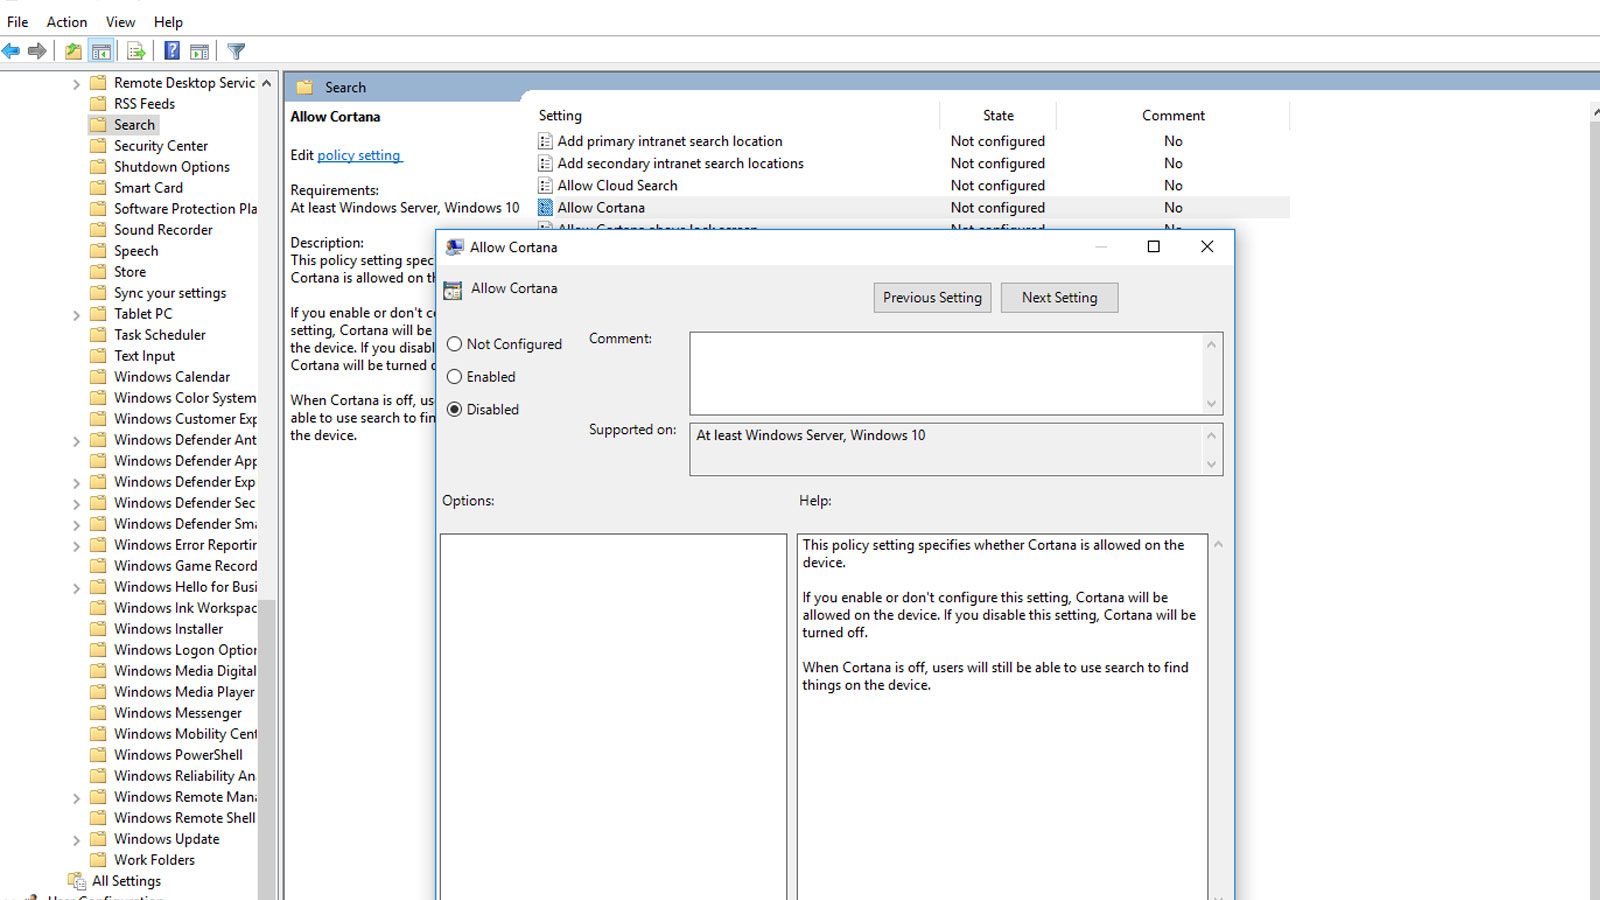Click Add primary intranet search location icon
The height and width of the screenshot is (900, 1600).
point(545,142)
